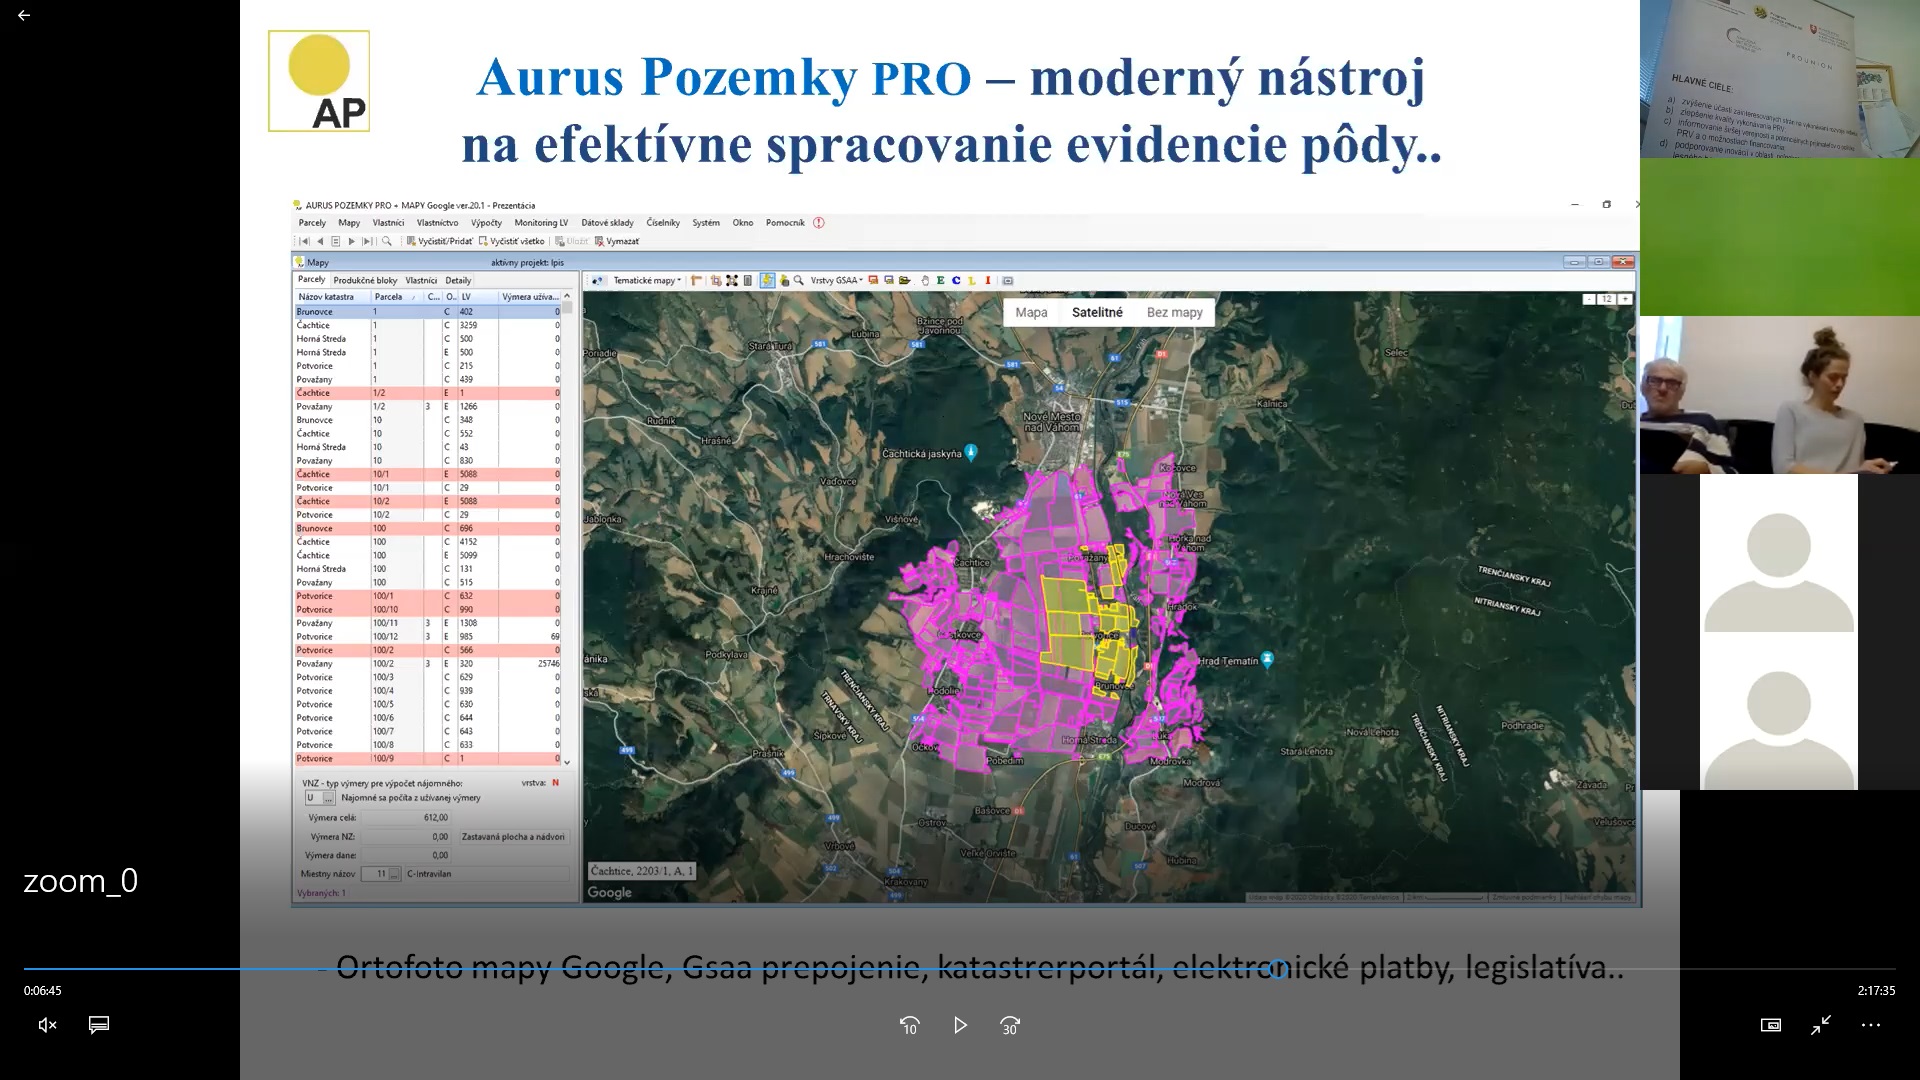
Task: Toggle the yellow L layer button
Action: click(x=972, y=281)
